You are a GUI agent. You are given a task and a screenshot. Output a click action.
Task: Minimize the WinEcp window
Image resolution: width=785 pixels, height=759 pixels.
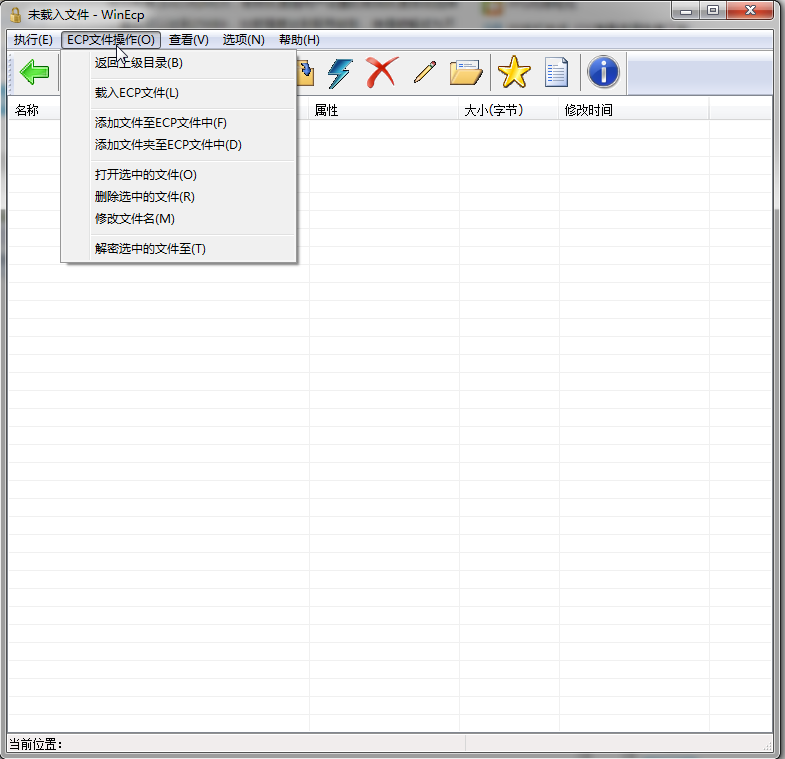[686, 11]
